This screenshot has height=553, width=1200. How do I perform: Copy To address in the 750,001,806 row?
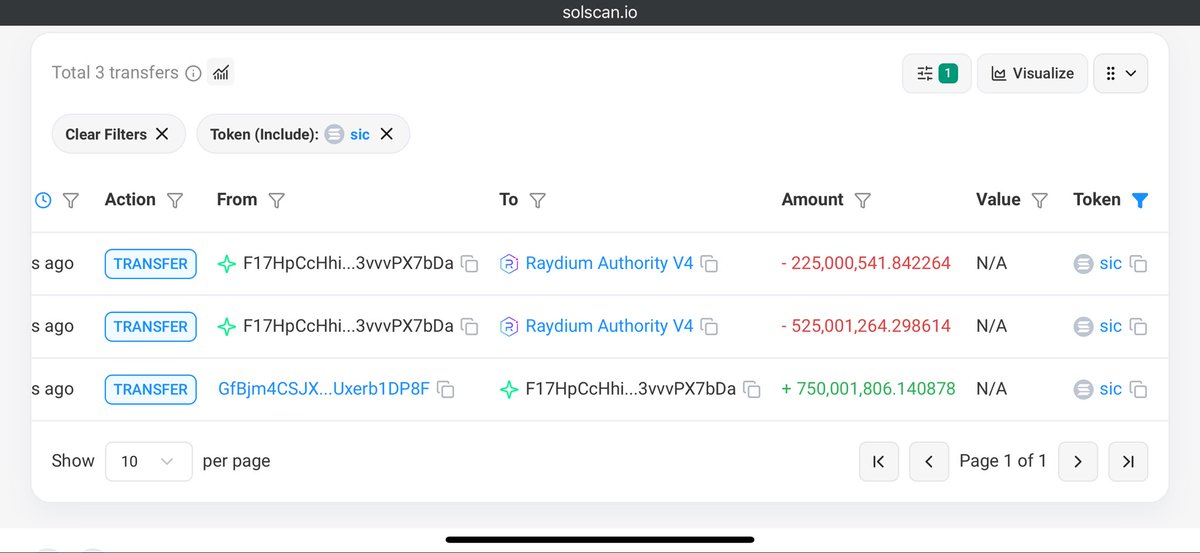point(752,390)
